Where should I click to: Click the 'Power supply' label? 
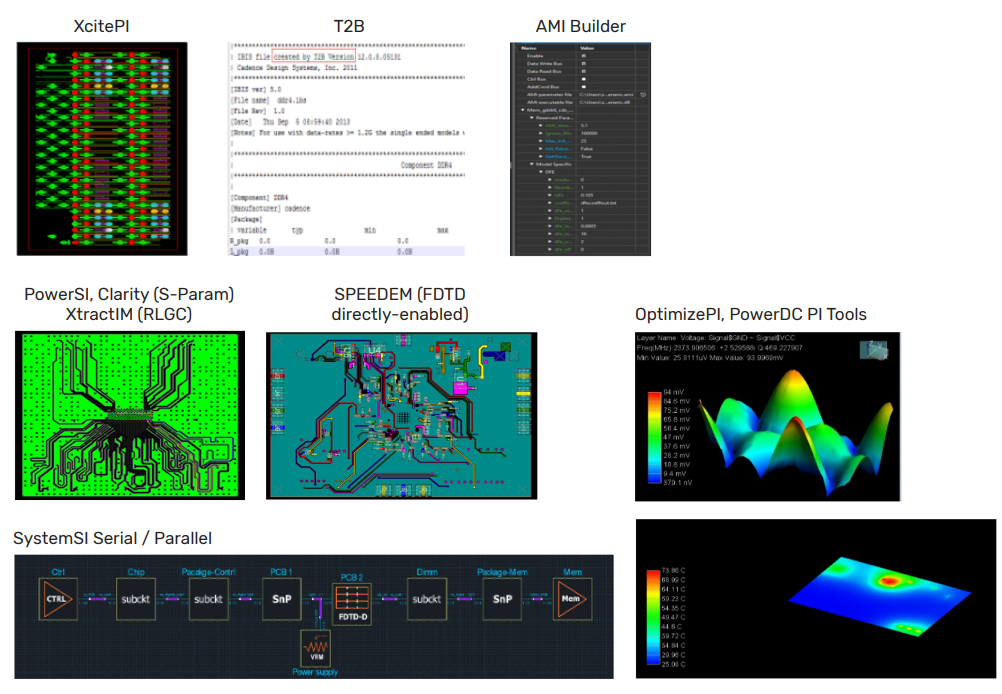[315, 672]
